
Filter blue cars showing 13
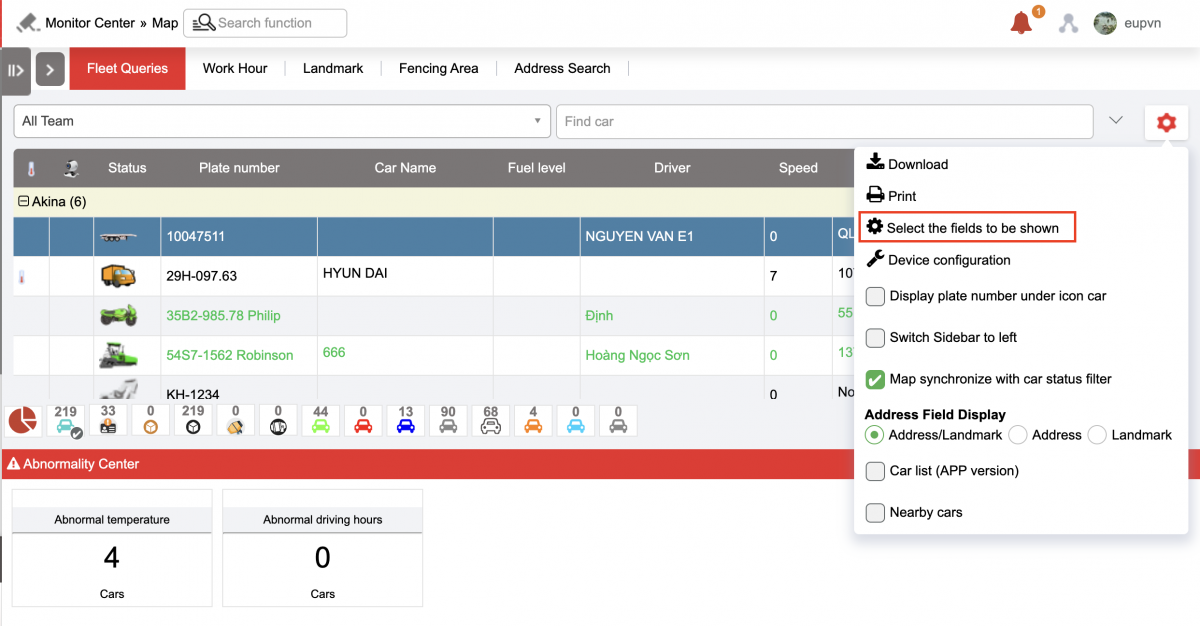click(x=405, y=420)
